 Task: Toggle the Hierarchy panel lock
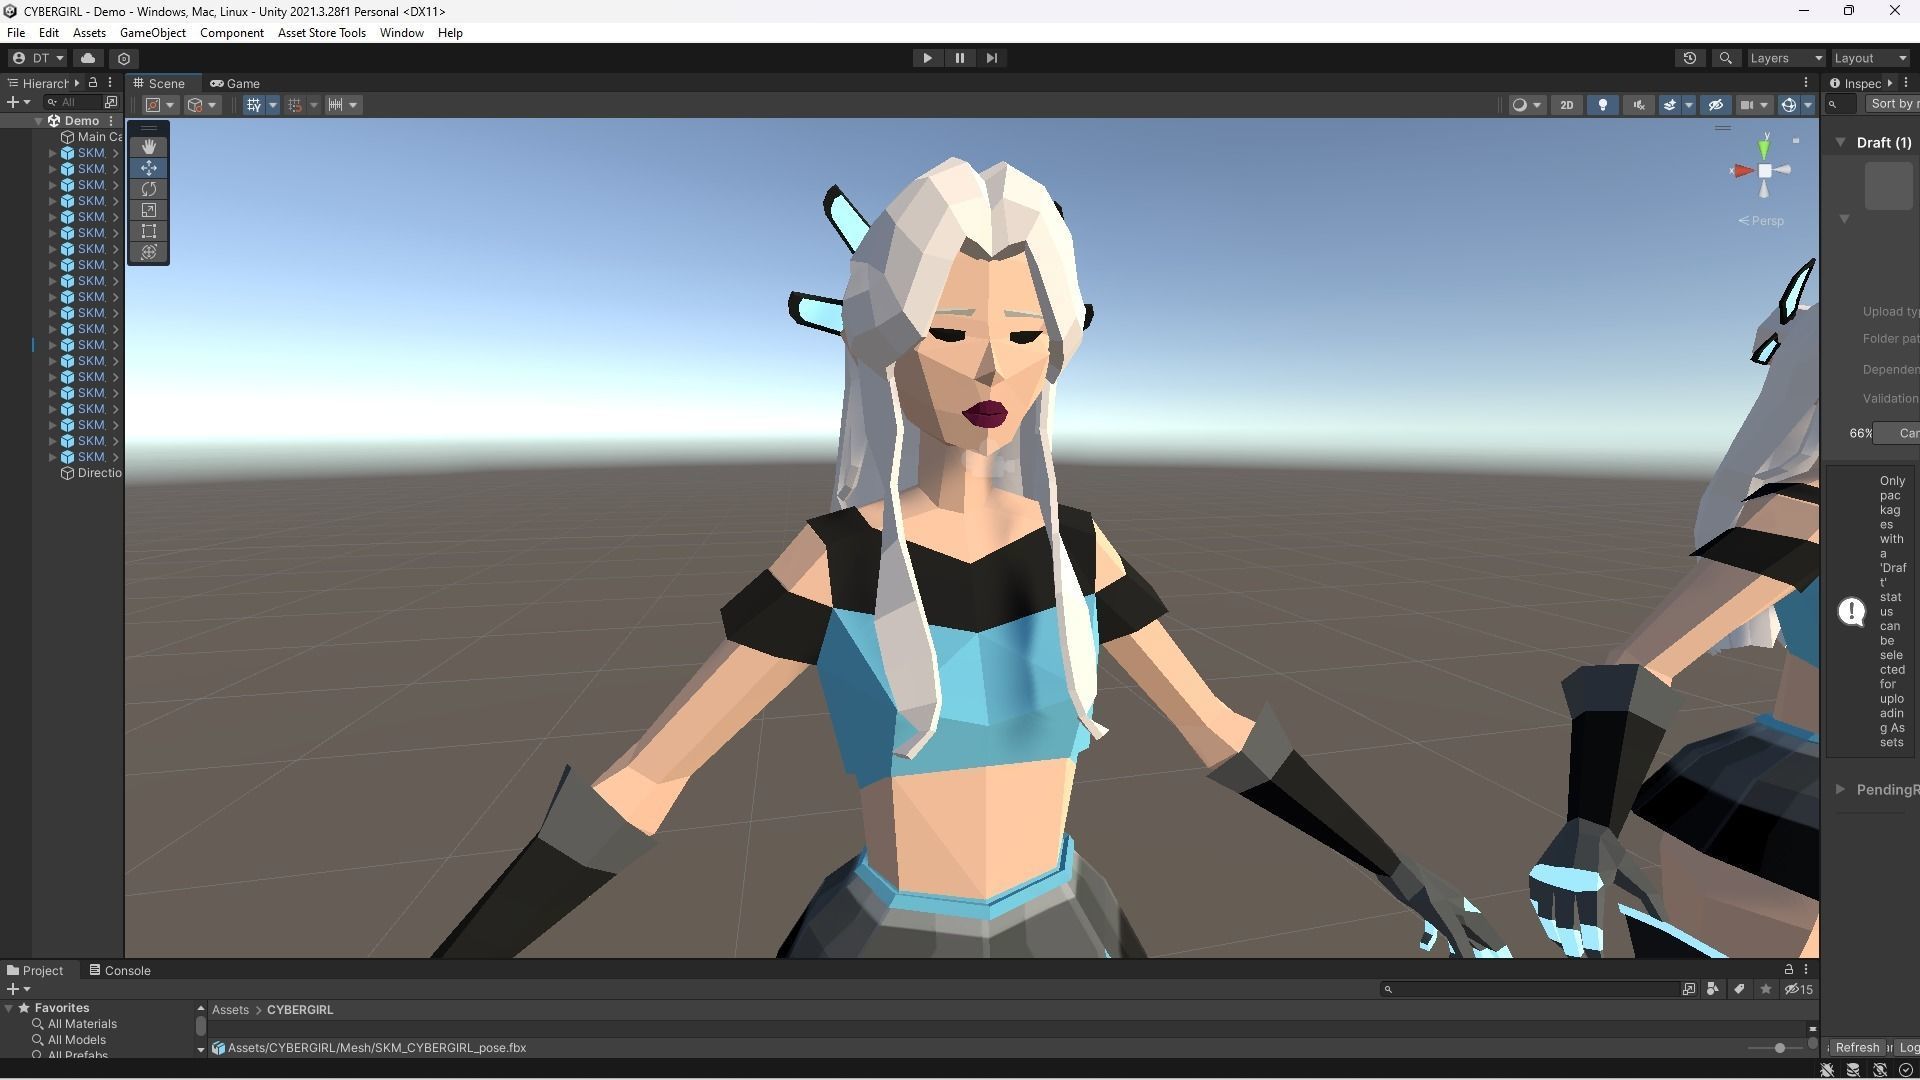(93, 83)
